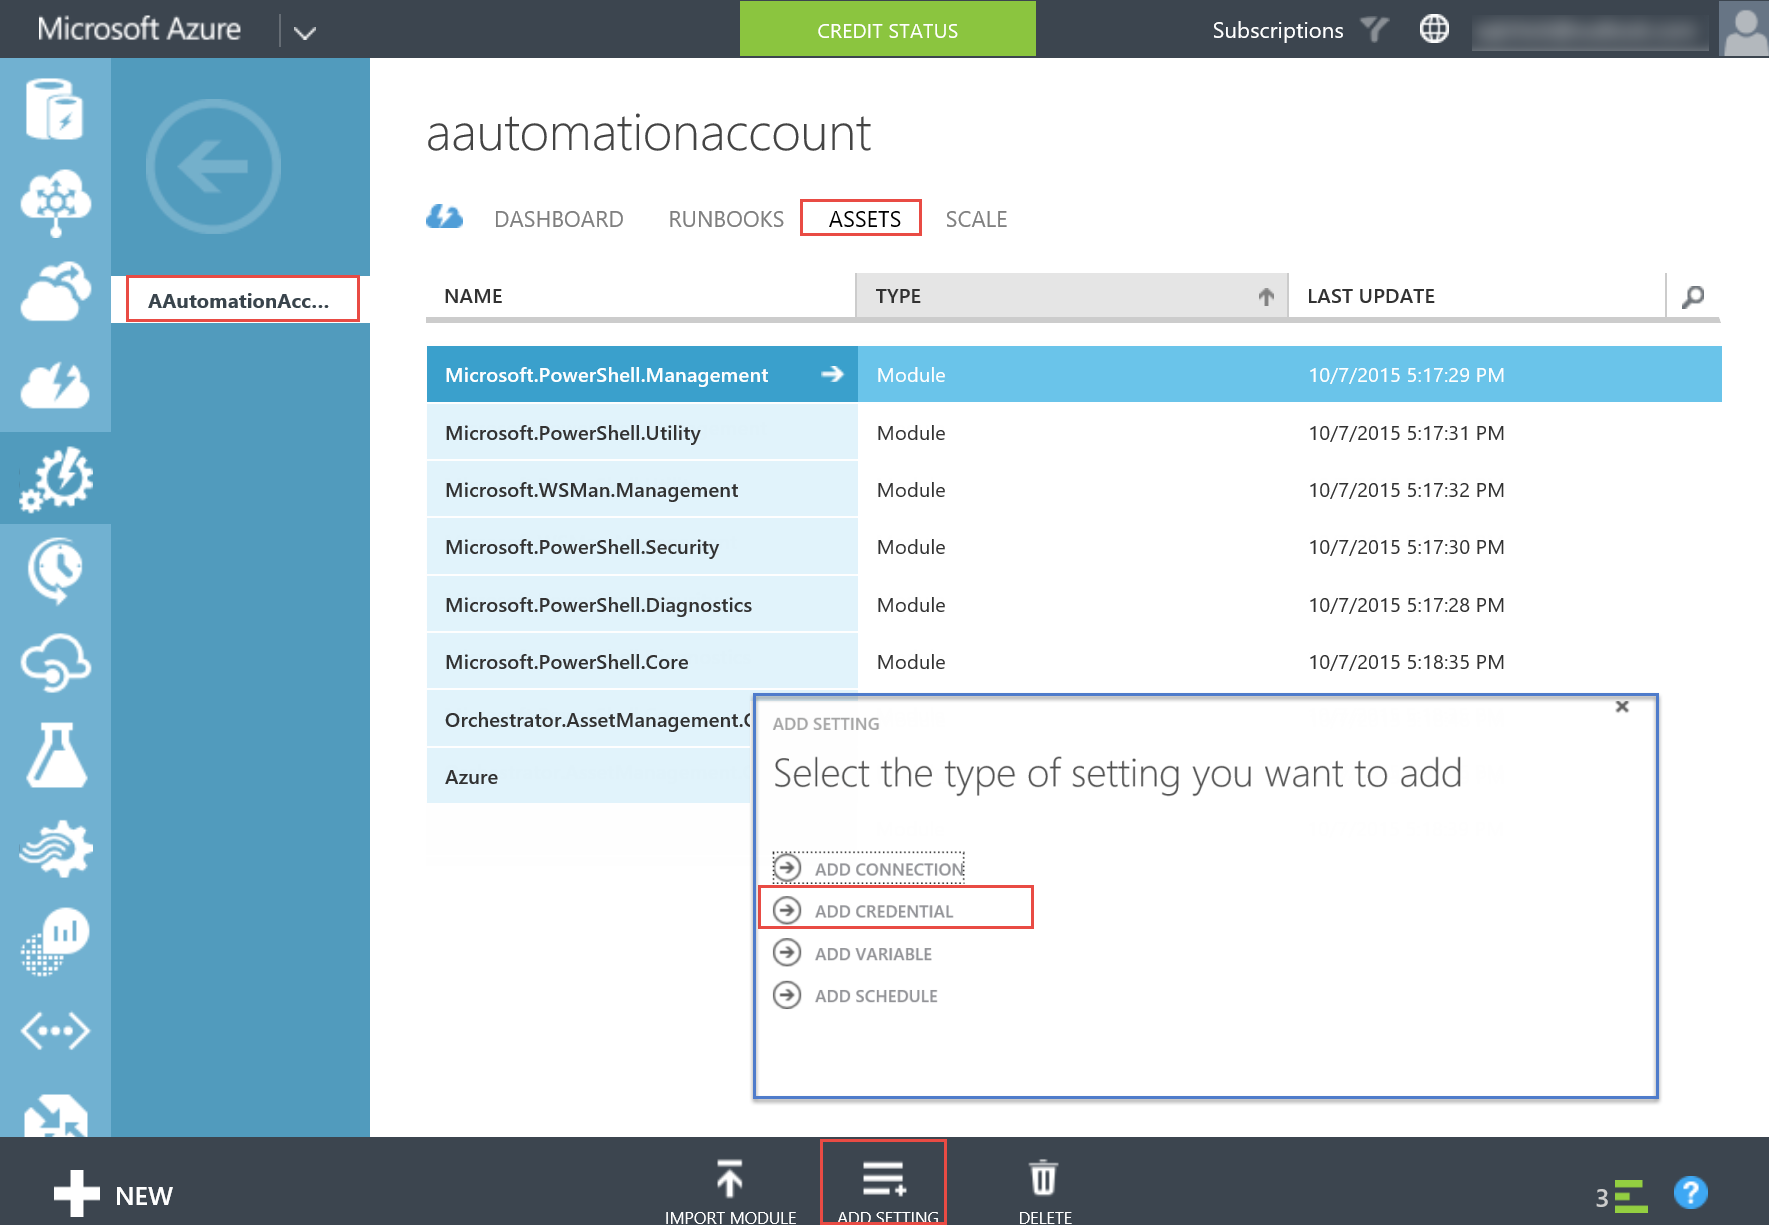Open the Scheduler clock sidebar icon

click(55, 570)
